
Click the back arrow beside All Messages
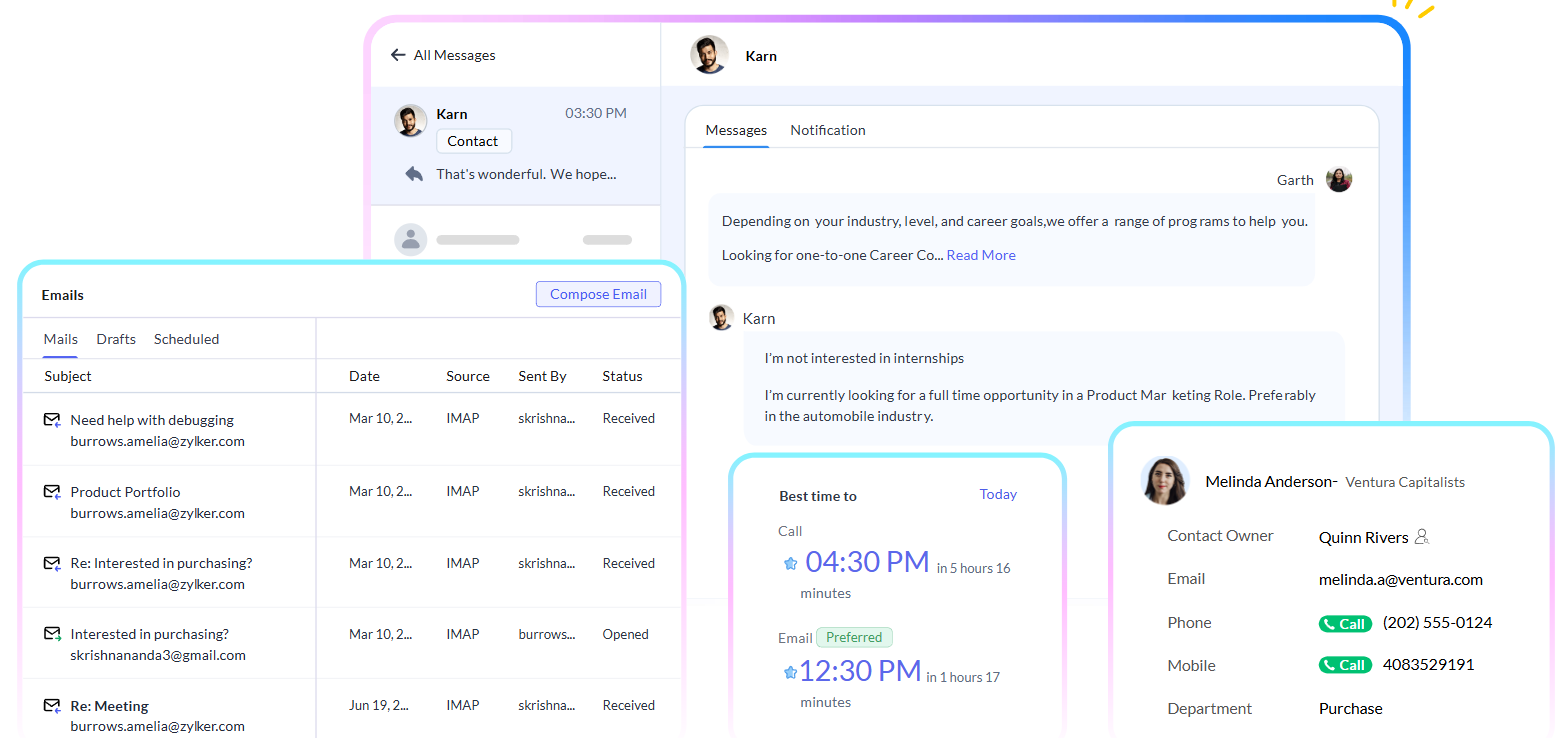[398, 55]
